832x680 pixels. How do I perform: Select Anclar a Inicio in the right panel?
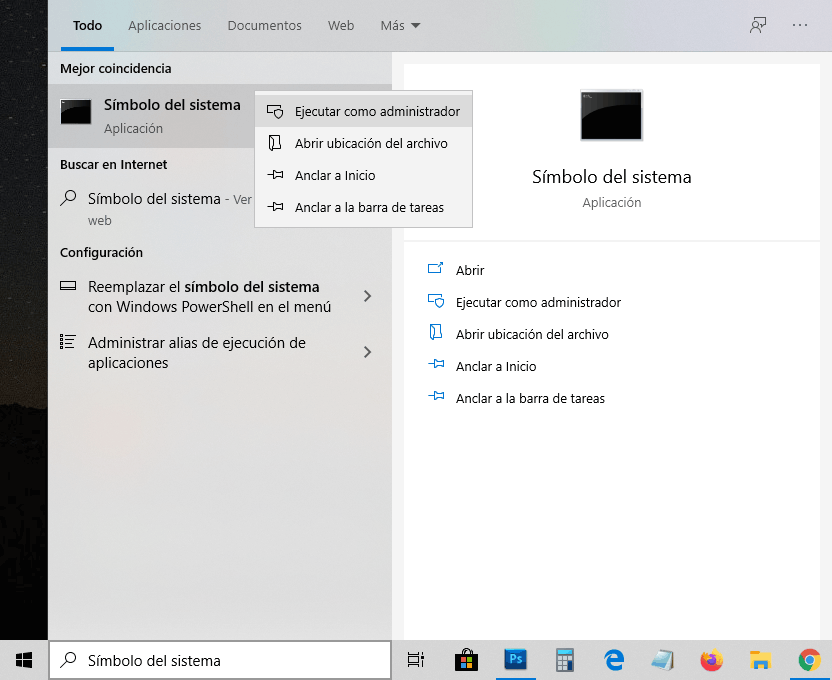(496, 367)
